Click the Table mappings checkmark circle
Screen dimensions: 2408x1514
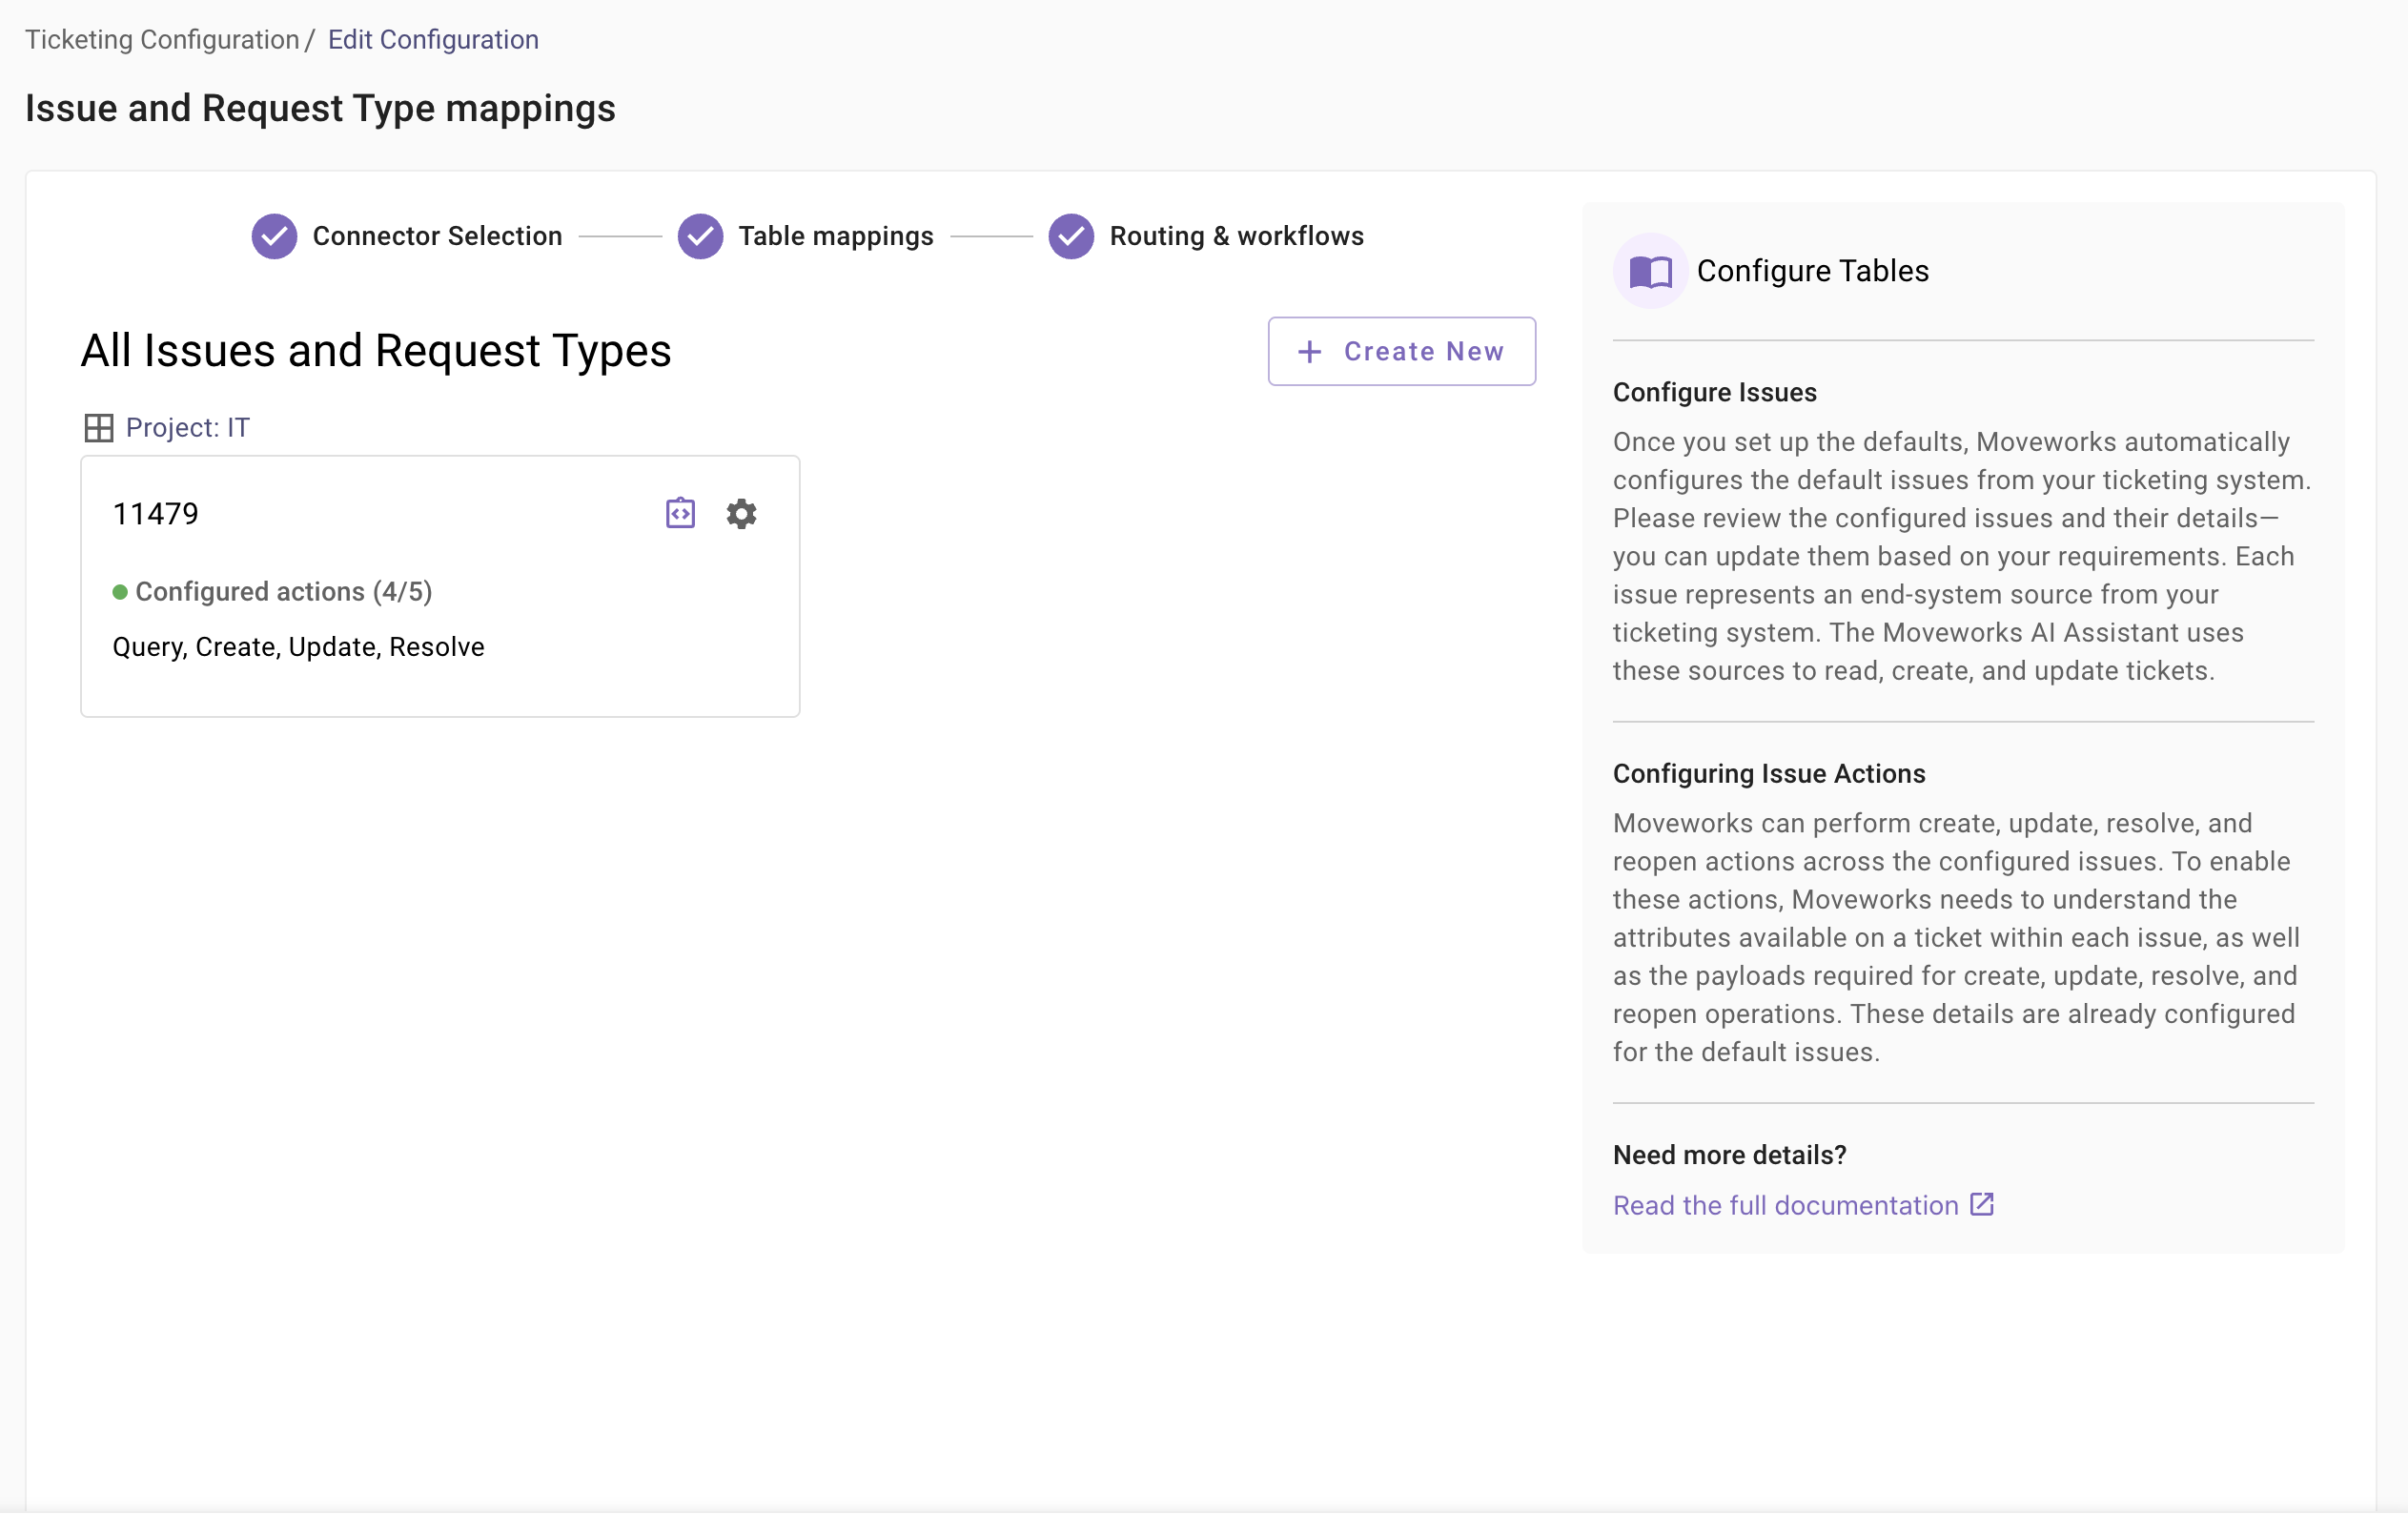click(x=700, y=237)
